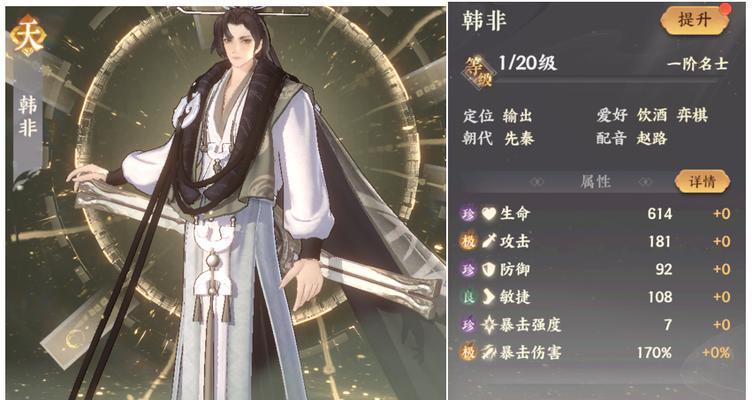
Task: Click the shield icon beside 防御
Action: pos(489,270)
